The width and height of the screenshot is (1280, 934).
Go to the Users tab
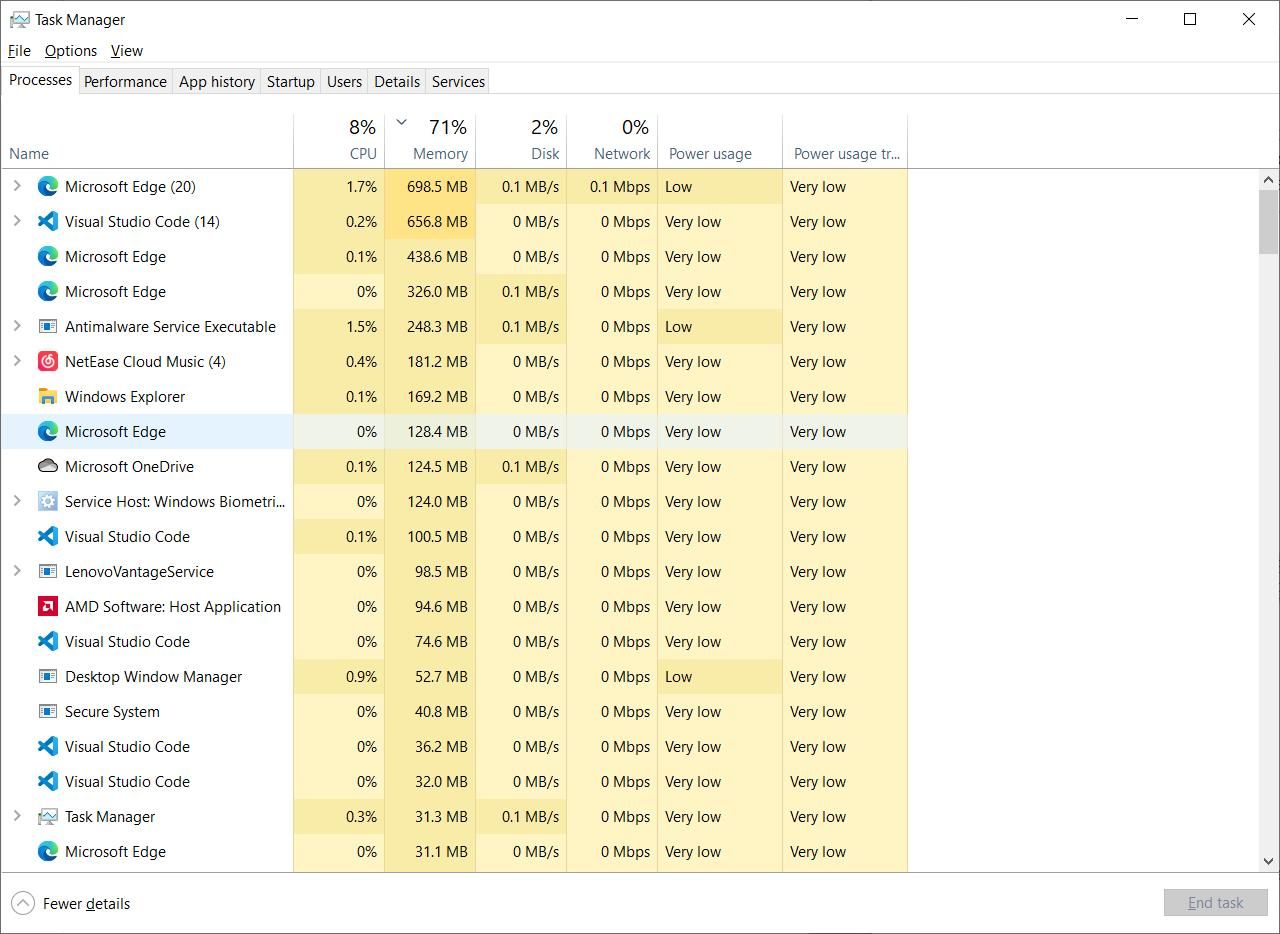[x=344, y=81]
